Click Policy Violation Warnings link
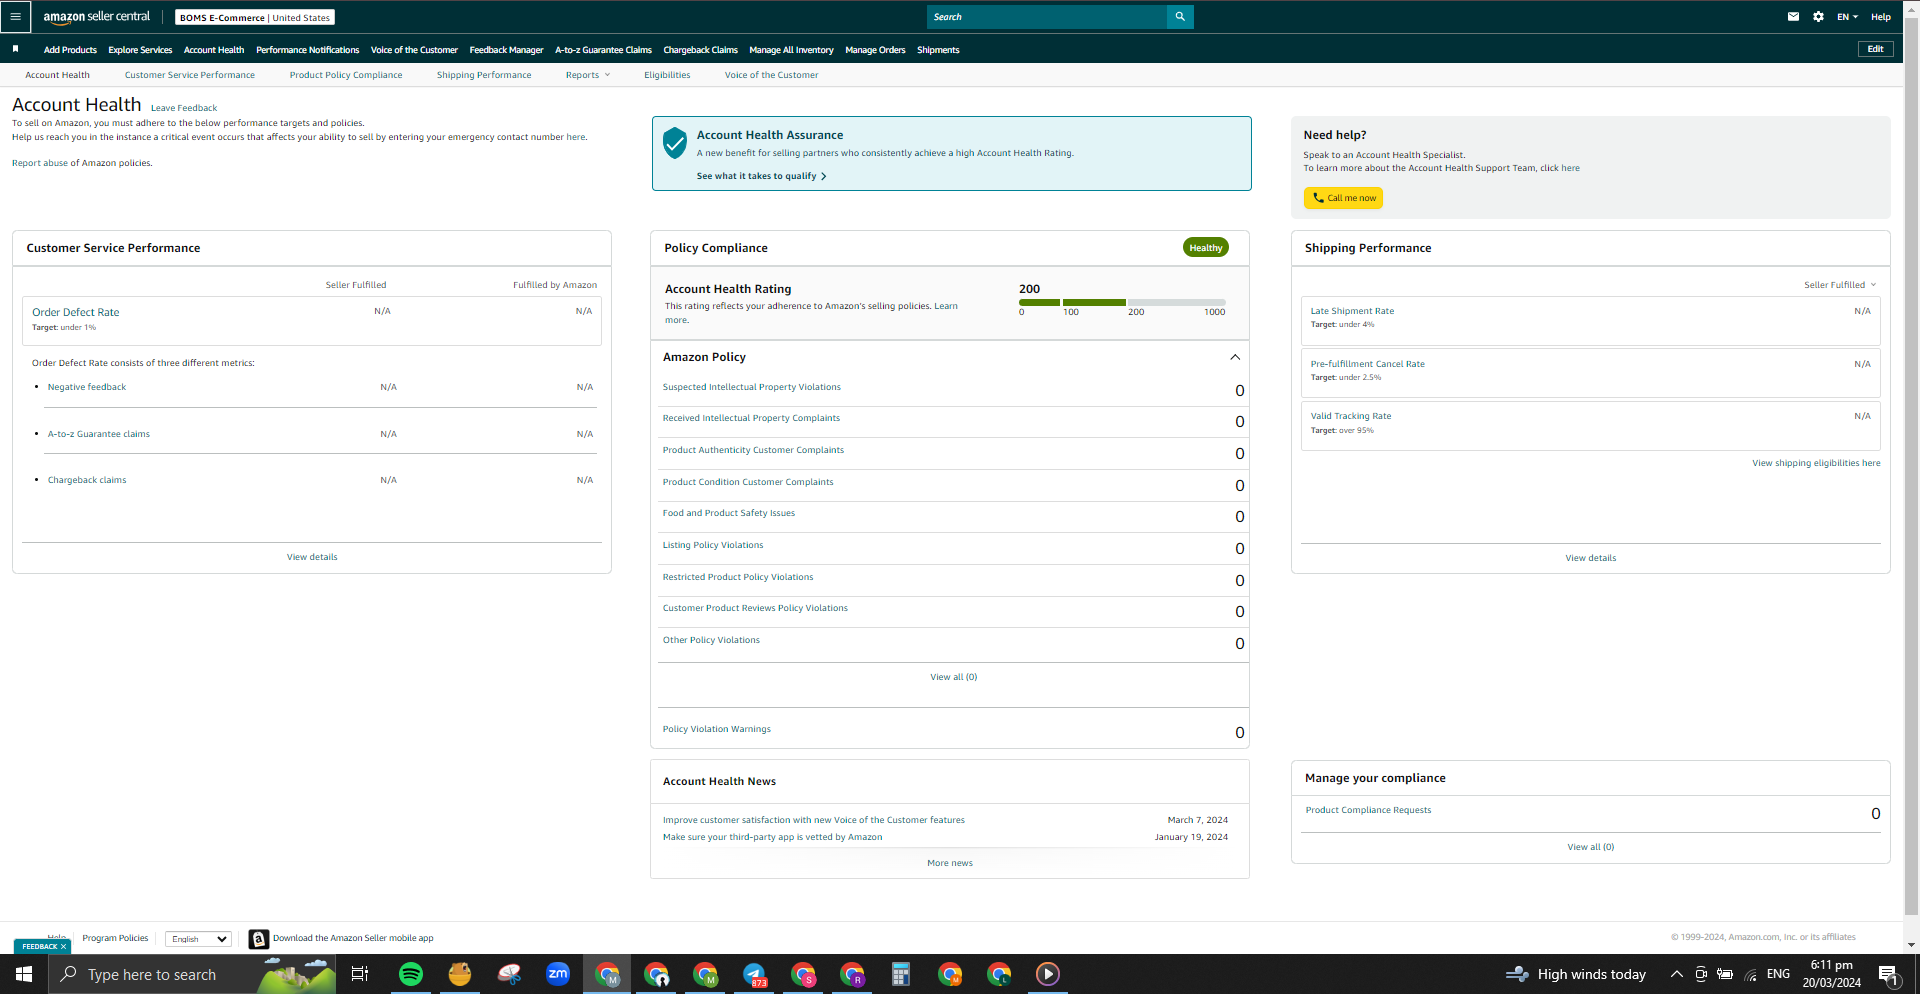The image size is (1920, 994). click(717, 729)
